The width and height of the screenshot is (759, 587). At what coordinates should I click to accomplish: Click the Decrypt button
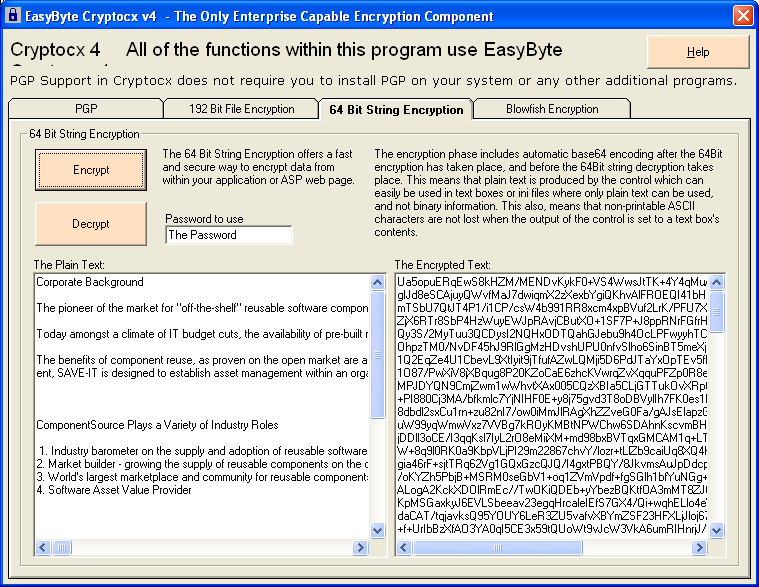click(x=91, y=224)
